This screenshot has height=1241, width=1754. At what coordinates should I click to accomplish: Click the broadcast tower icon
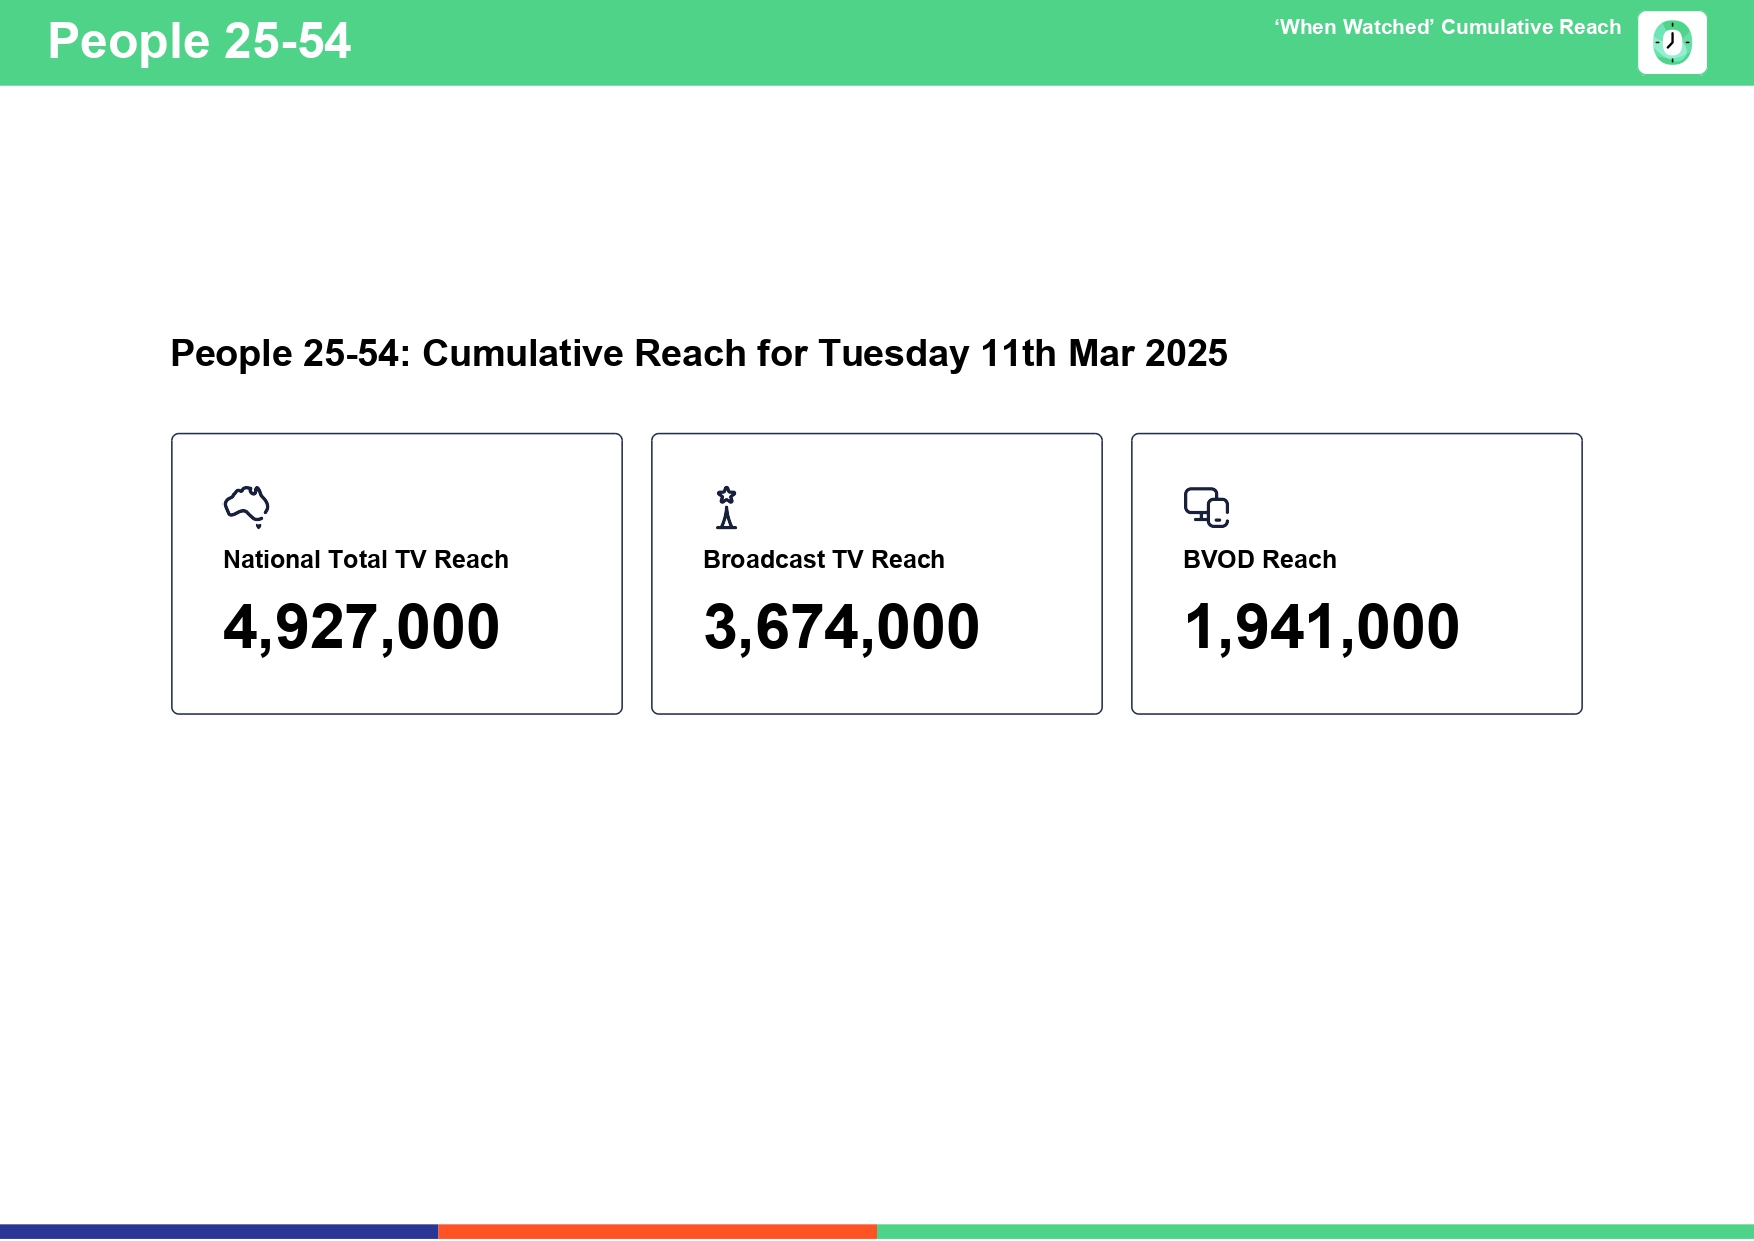tap(726, 507)
